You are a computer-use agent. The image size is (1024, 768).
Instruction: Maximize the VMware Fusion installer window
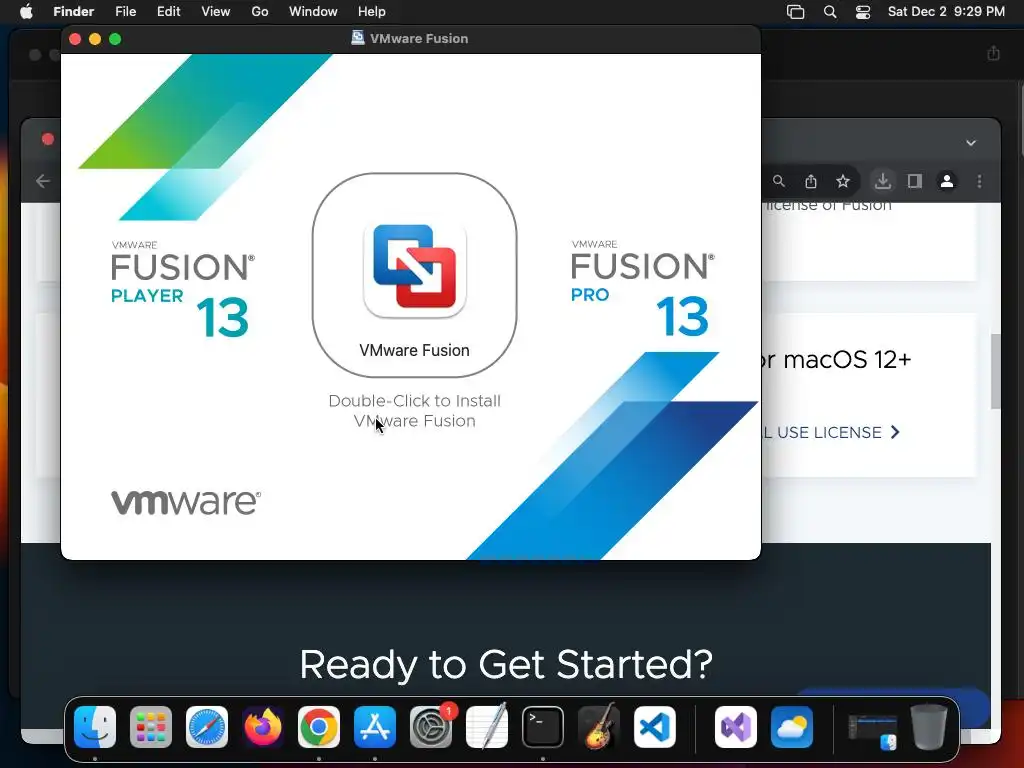(x=115, y=39)
